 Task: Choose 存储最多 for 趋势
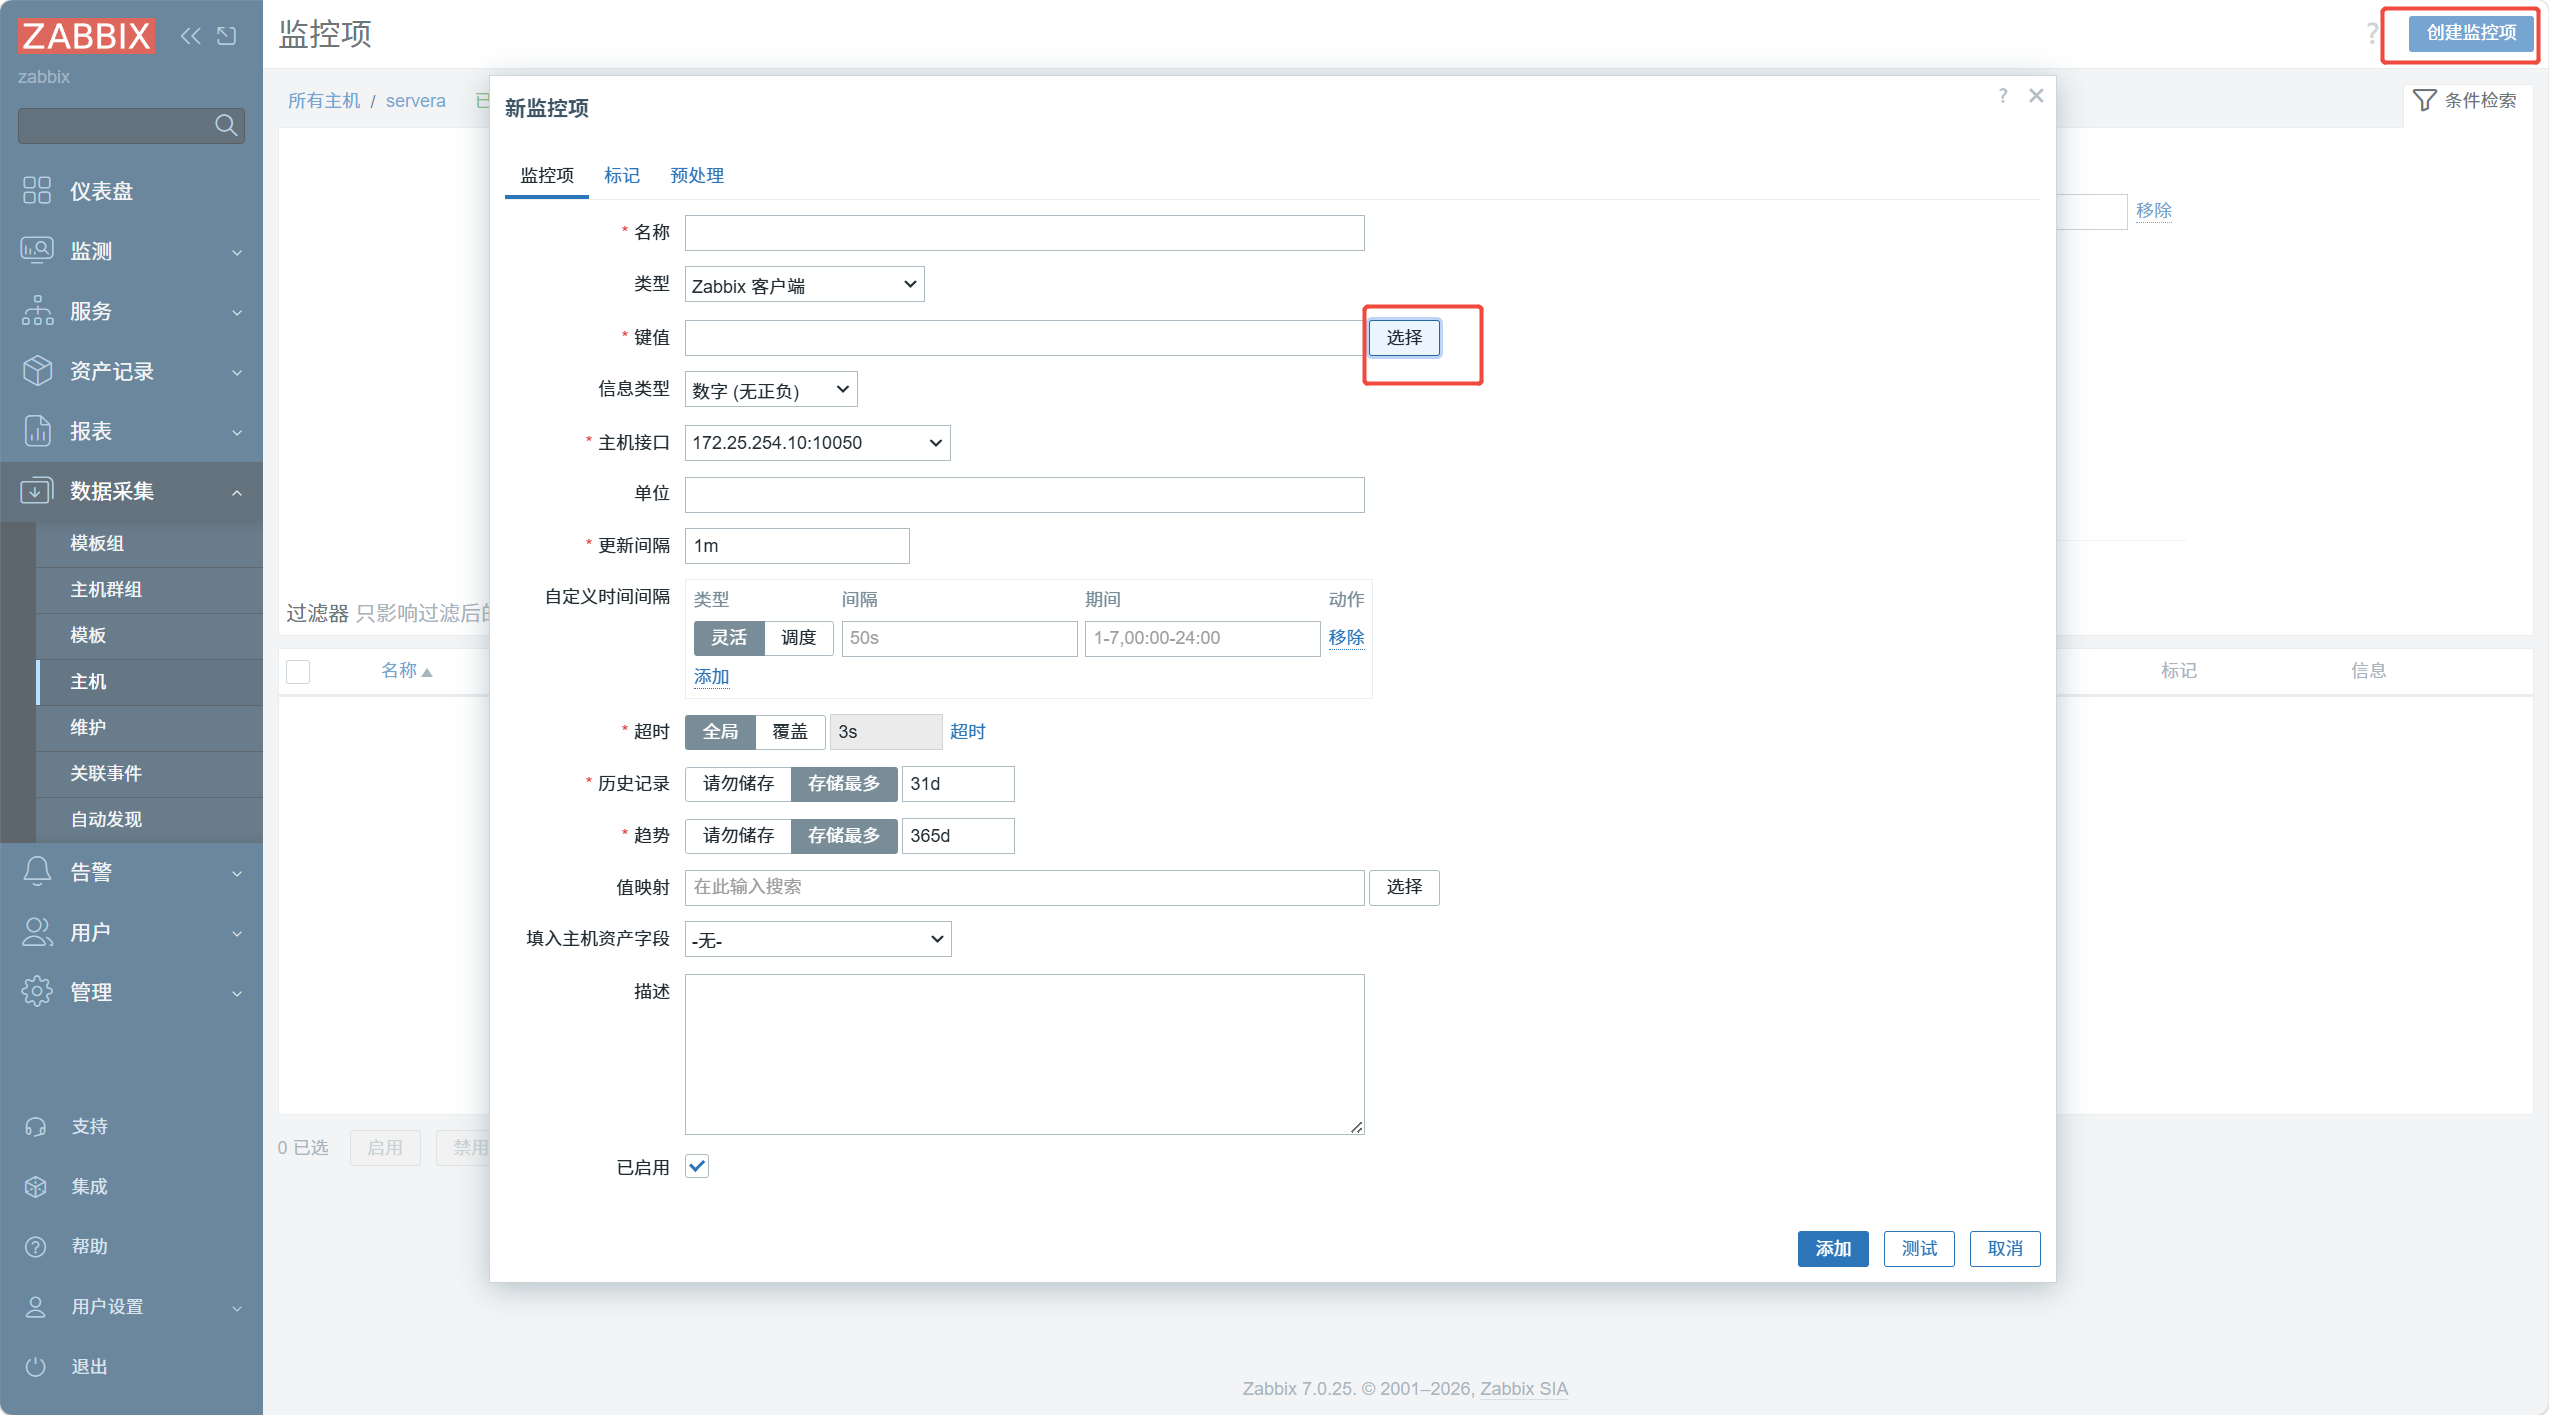tap(844, 836)
